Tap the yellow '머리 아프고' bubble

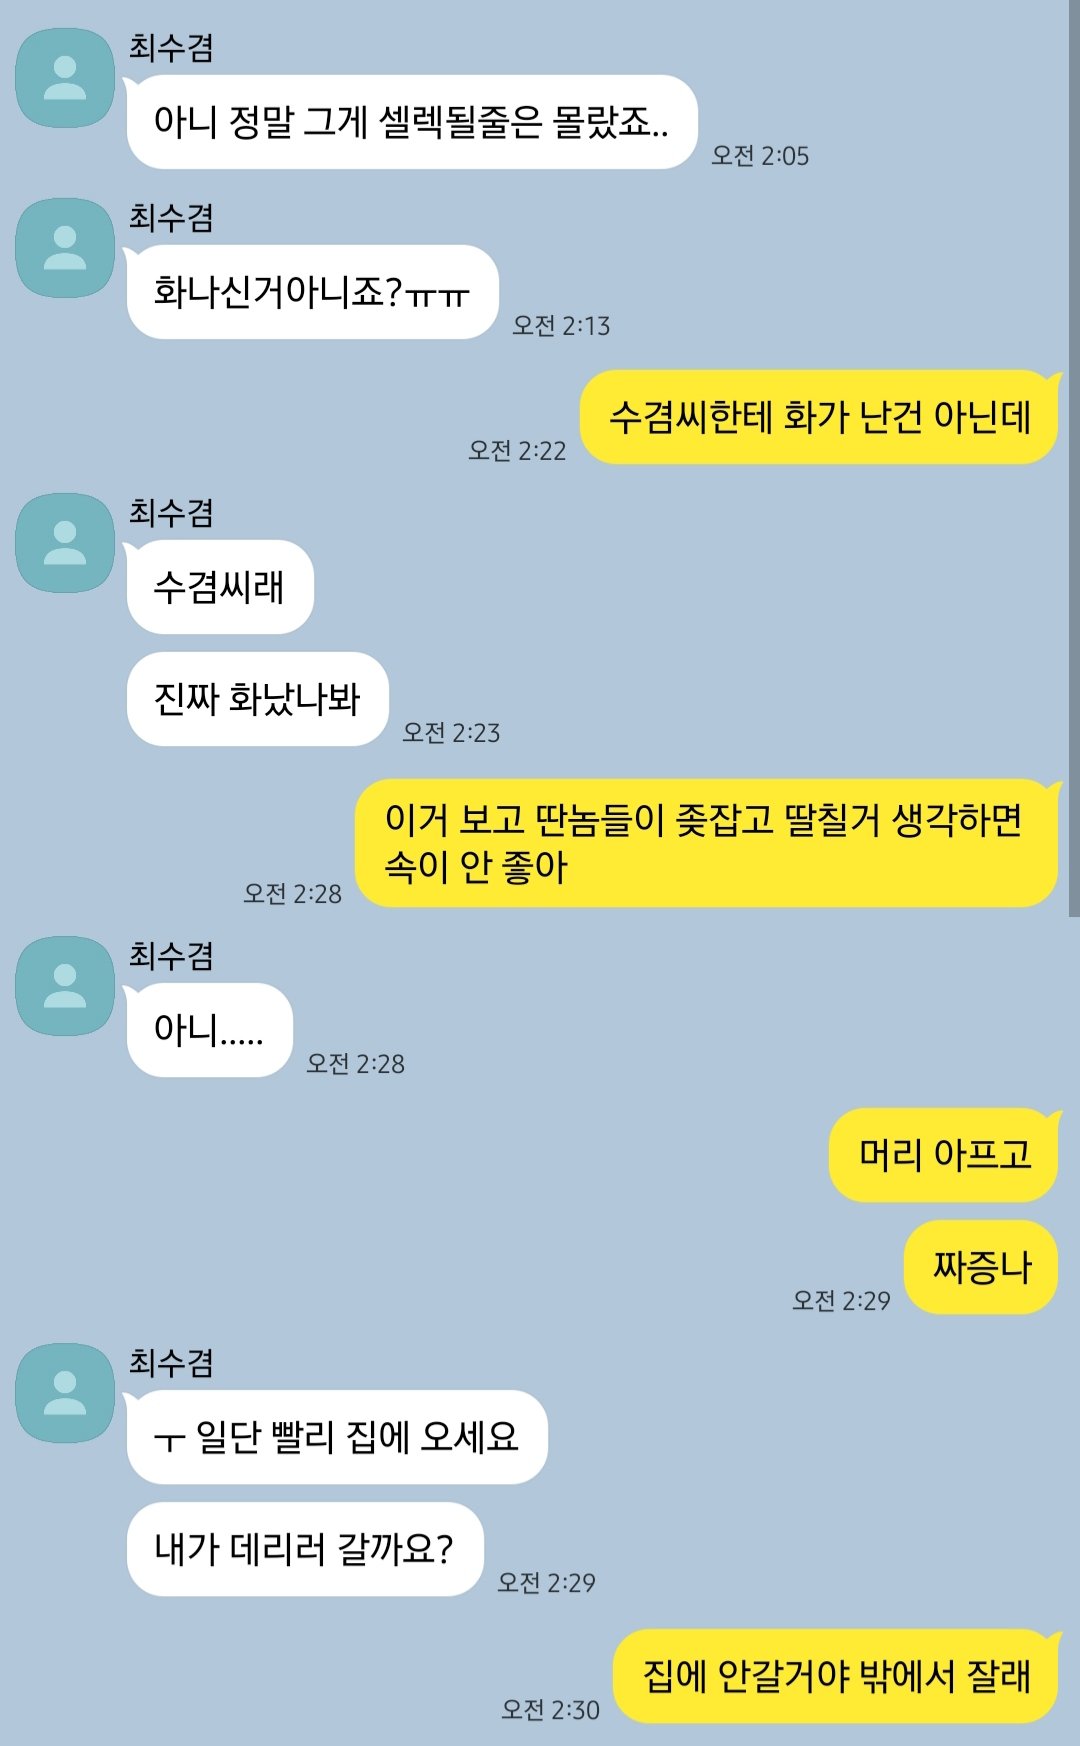pyautogui.click(x=943, y=1155)
